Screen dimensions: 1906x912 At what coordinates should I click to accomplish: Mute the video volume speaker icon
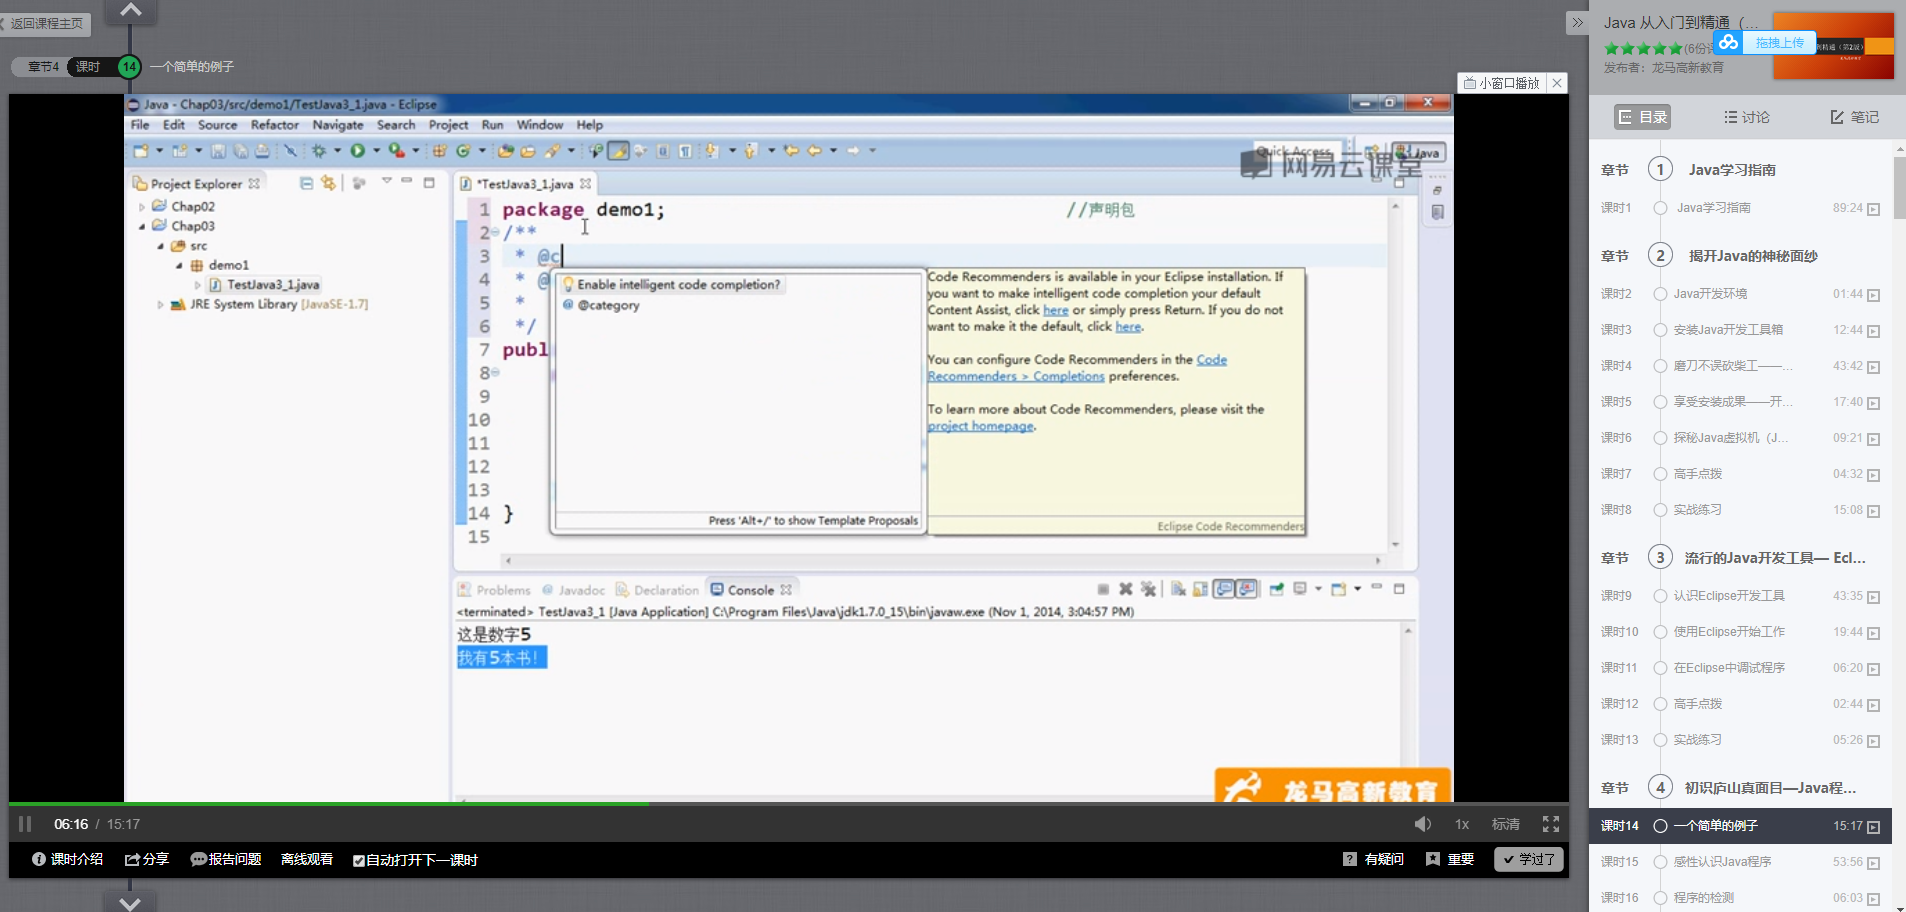point(1422,824)
